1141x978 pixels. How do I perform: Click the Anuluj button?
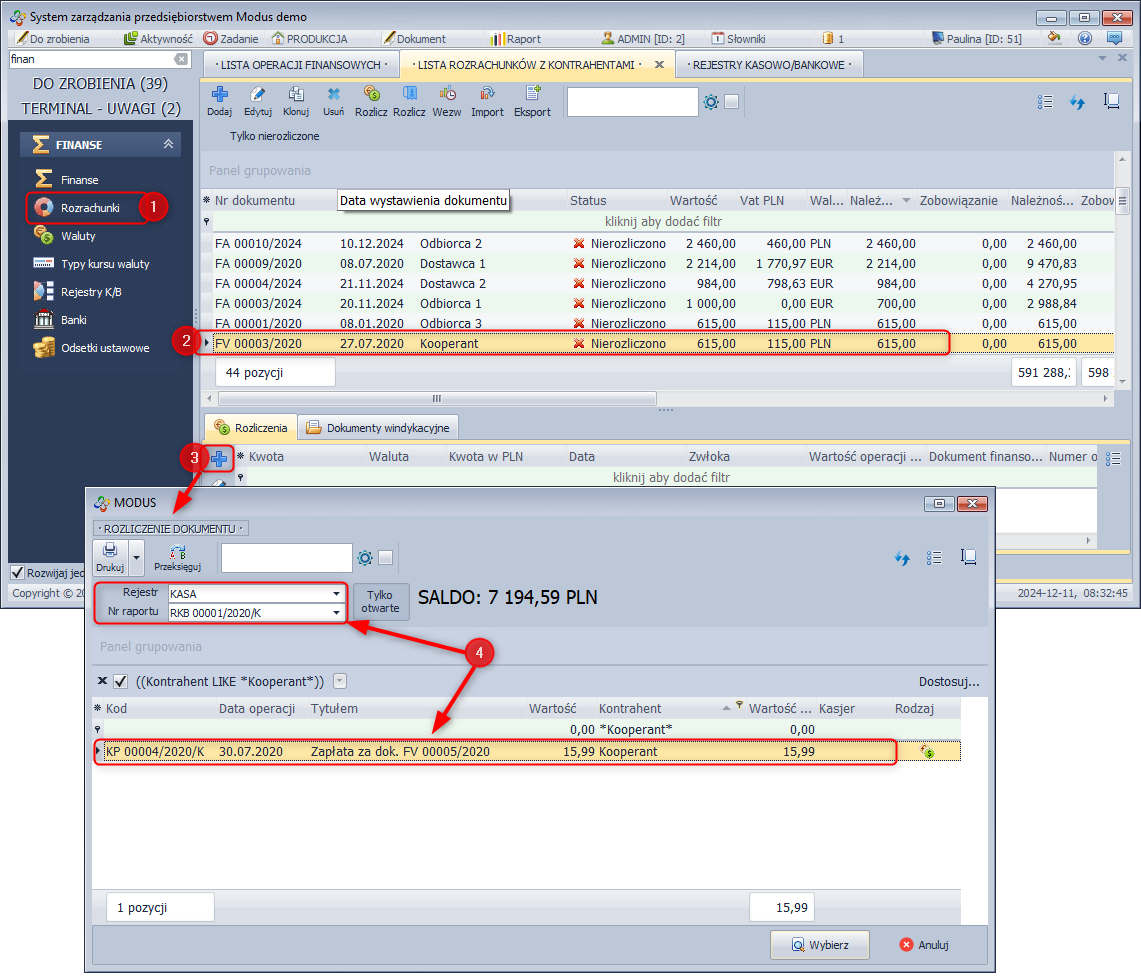coord(924,944)
